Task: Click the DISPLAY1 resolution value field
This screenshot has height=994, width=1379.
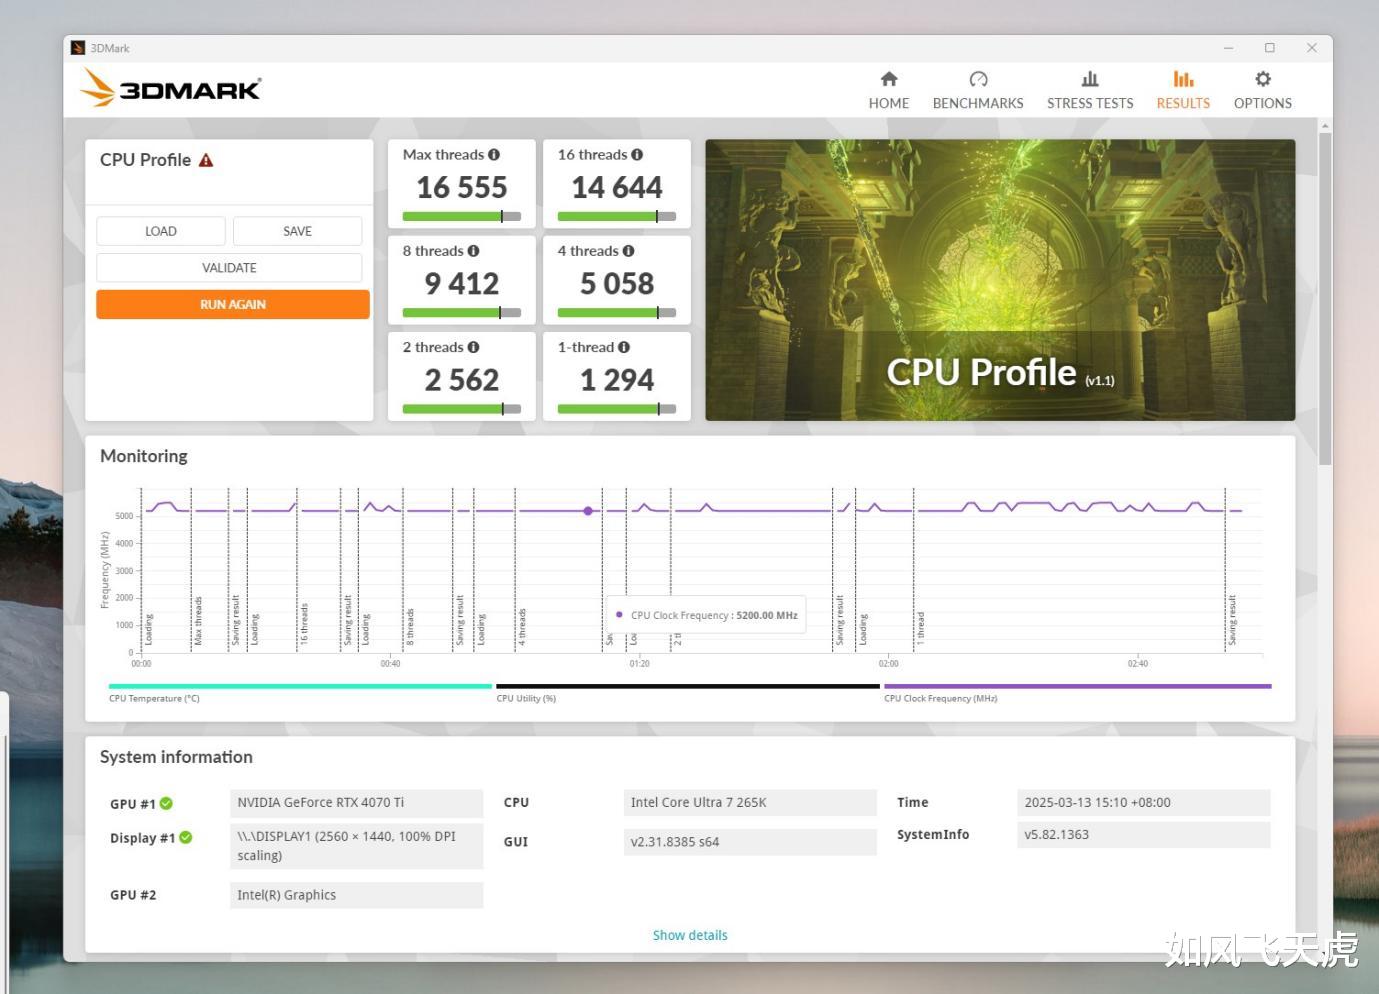Action: (357, 846)
